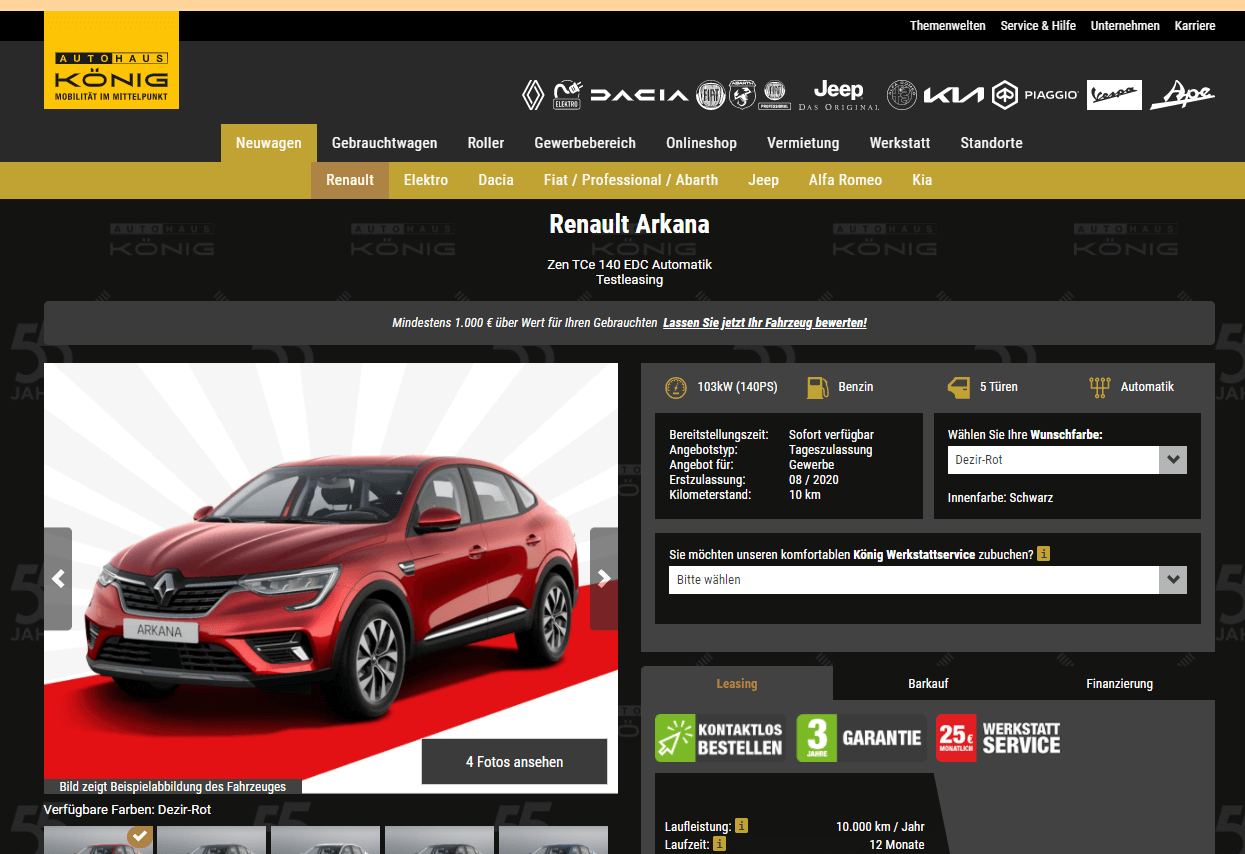The width and height of the screenshot is (1245, 854).
Task: Click the '10.000 km / Jahr' mileage value
Action: (880, 827)
